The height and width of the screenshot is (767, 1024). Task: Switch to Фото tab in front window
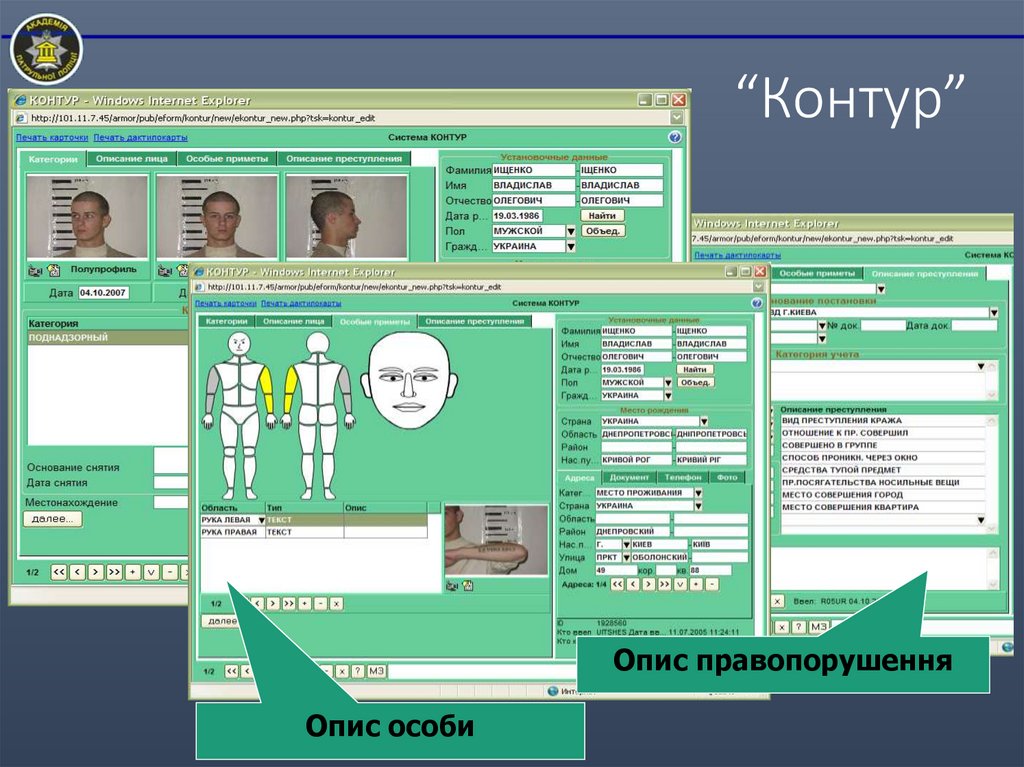(x=727, y=478)
